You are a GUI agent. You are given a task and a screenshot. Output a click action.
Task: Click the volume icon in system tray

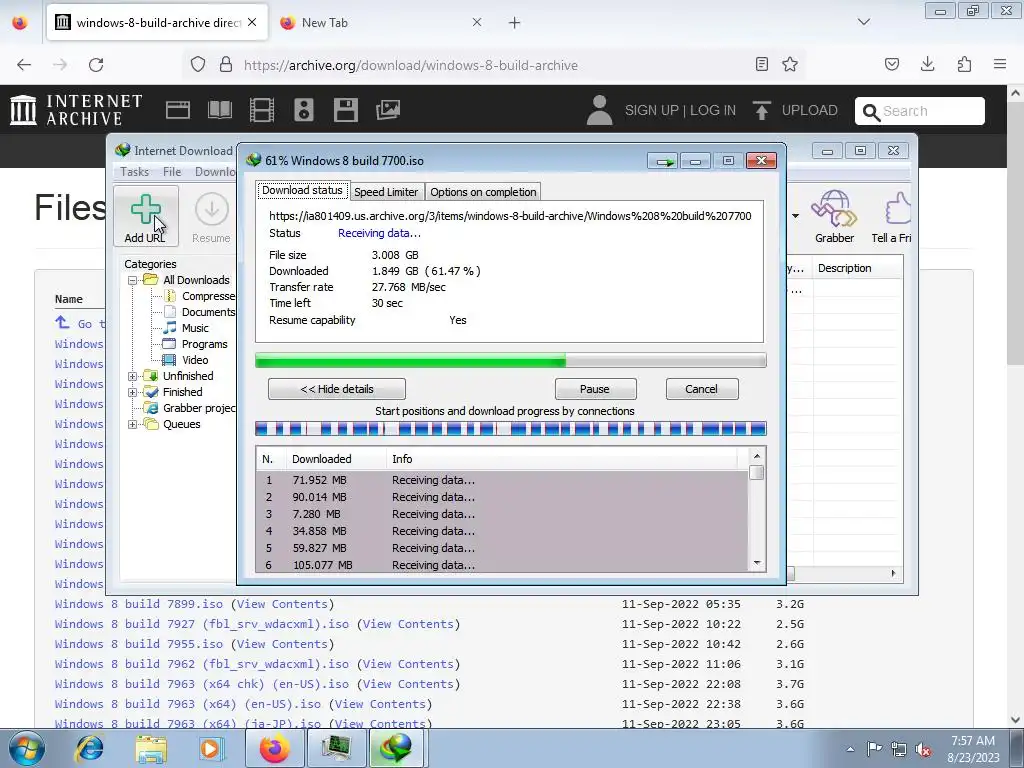pos(923,749)
